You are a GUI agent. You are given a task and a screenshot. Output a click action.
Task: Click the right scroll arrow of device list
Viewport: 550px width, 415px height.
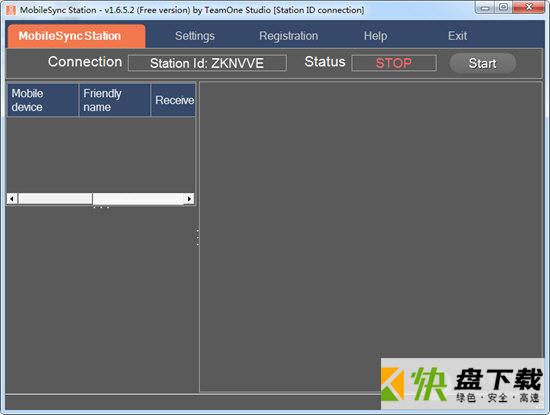tap(189, 199)
